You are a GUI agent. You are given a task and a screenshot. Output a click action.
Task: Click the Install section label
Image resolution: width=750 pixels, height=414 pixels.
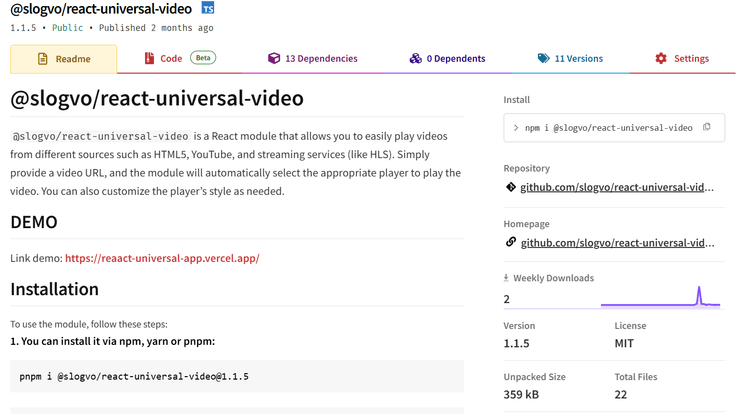517,99
